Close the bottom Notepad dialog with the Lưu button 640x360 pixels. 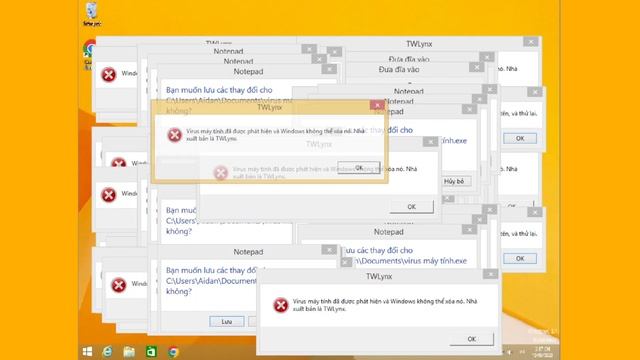[x=329, y=249]
